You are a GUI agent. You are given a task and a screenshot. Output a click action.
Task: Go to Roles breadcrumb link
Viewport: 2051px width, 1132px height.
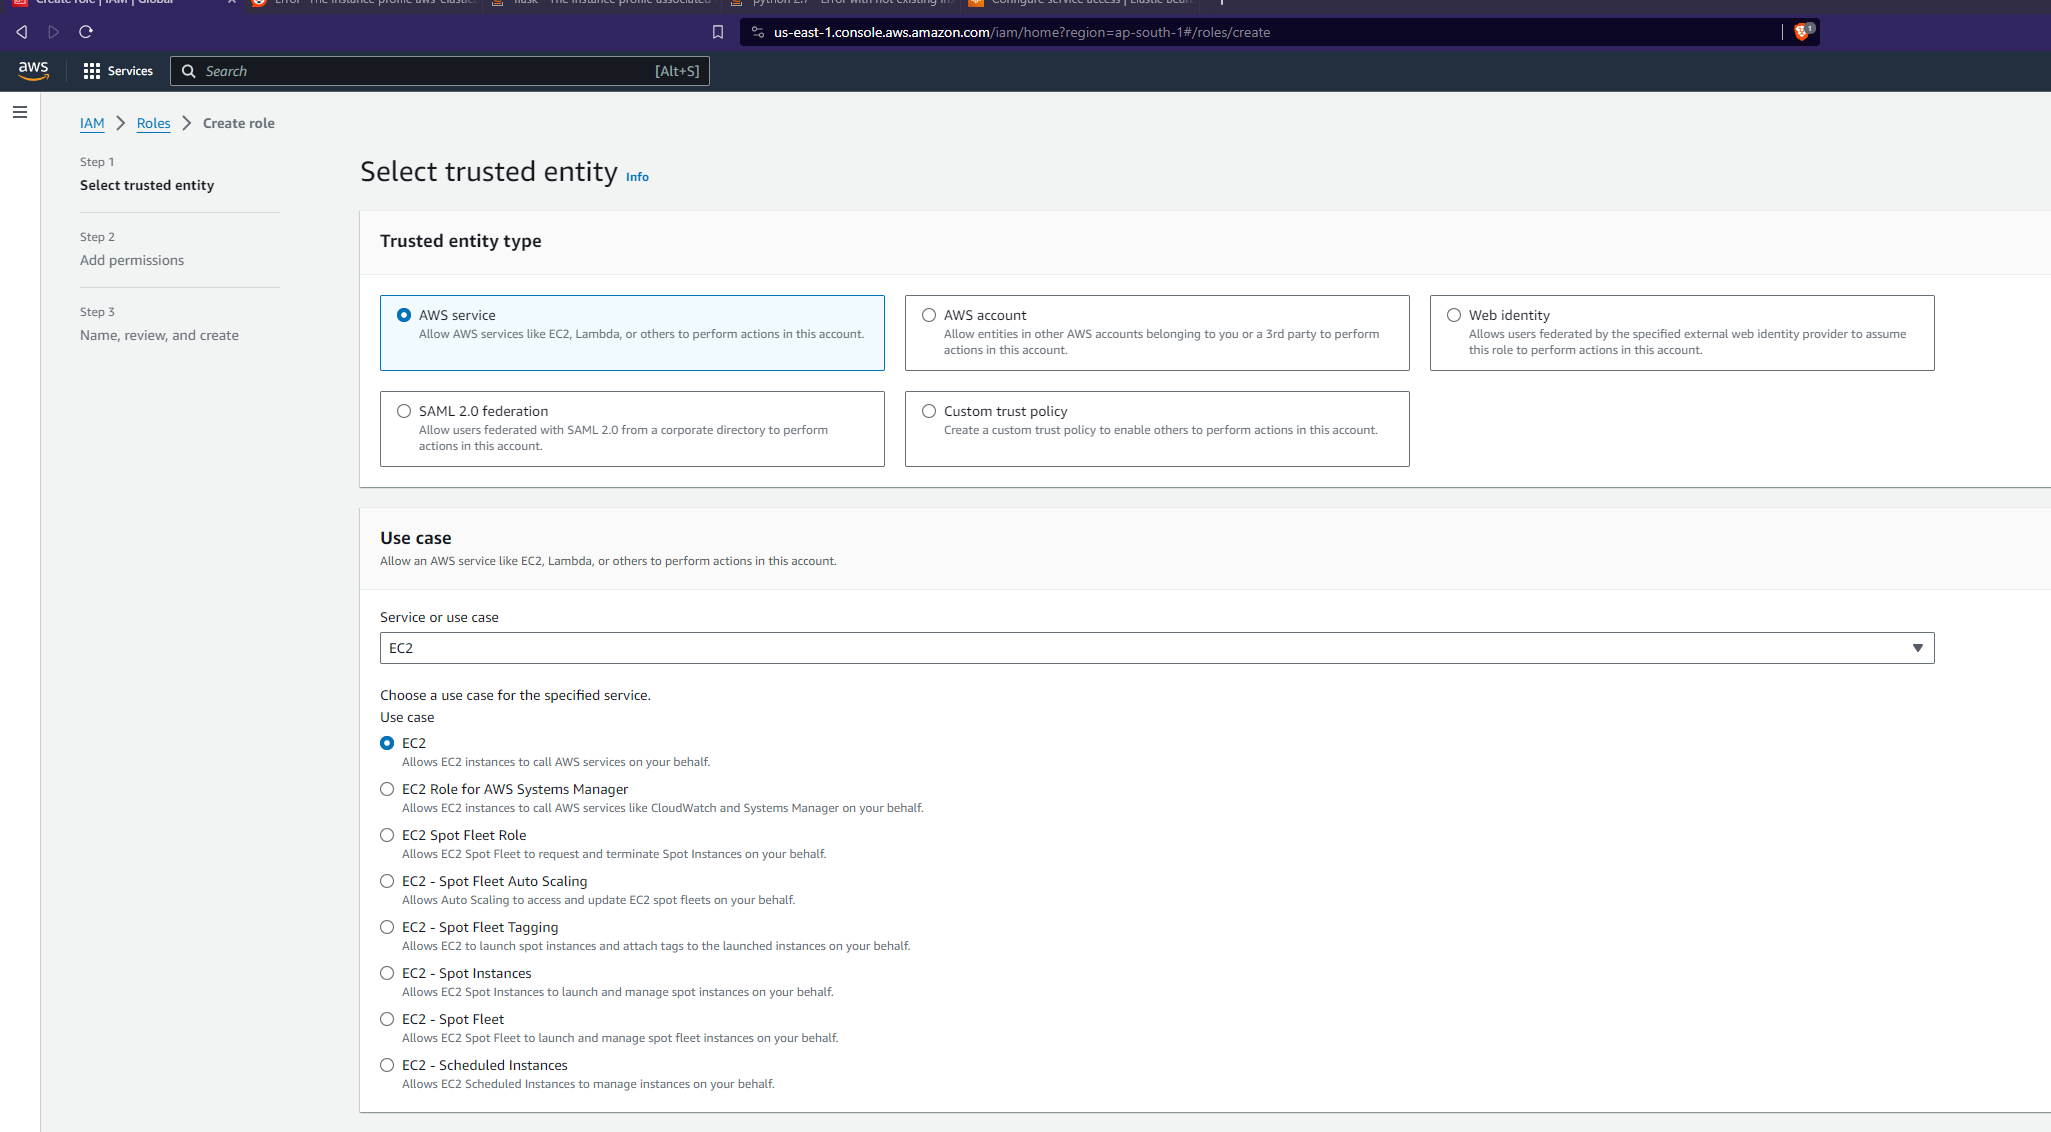(x=153, y=123)
